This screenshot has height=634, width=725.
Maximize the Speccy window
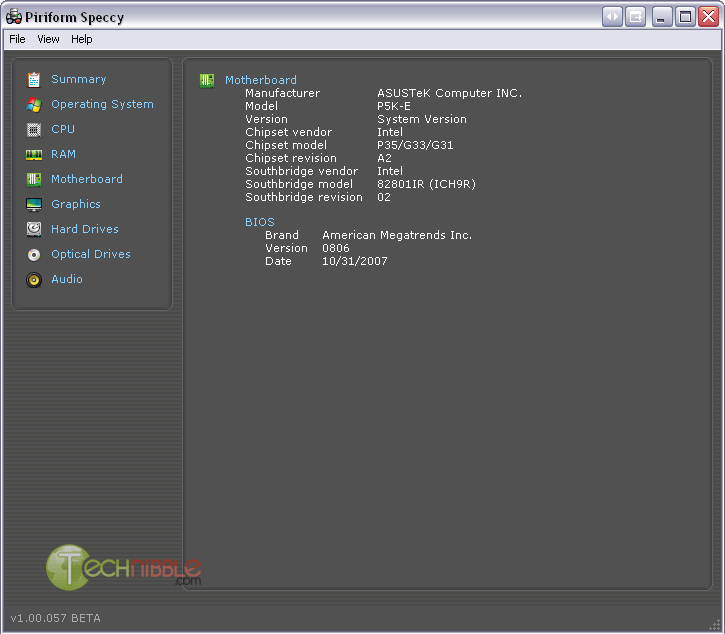tap(685, 17)
